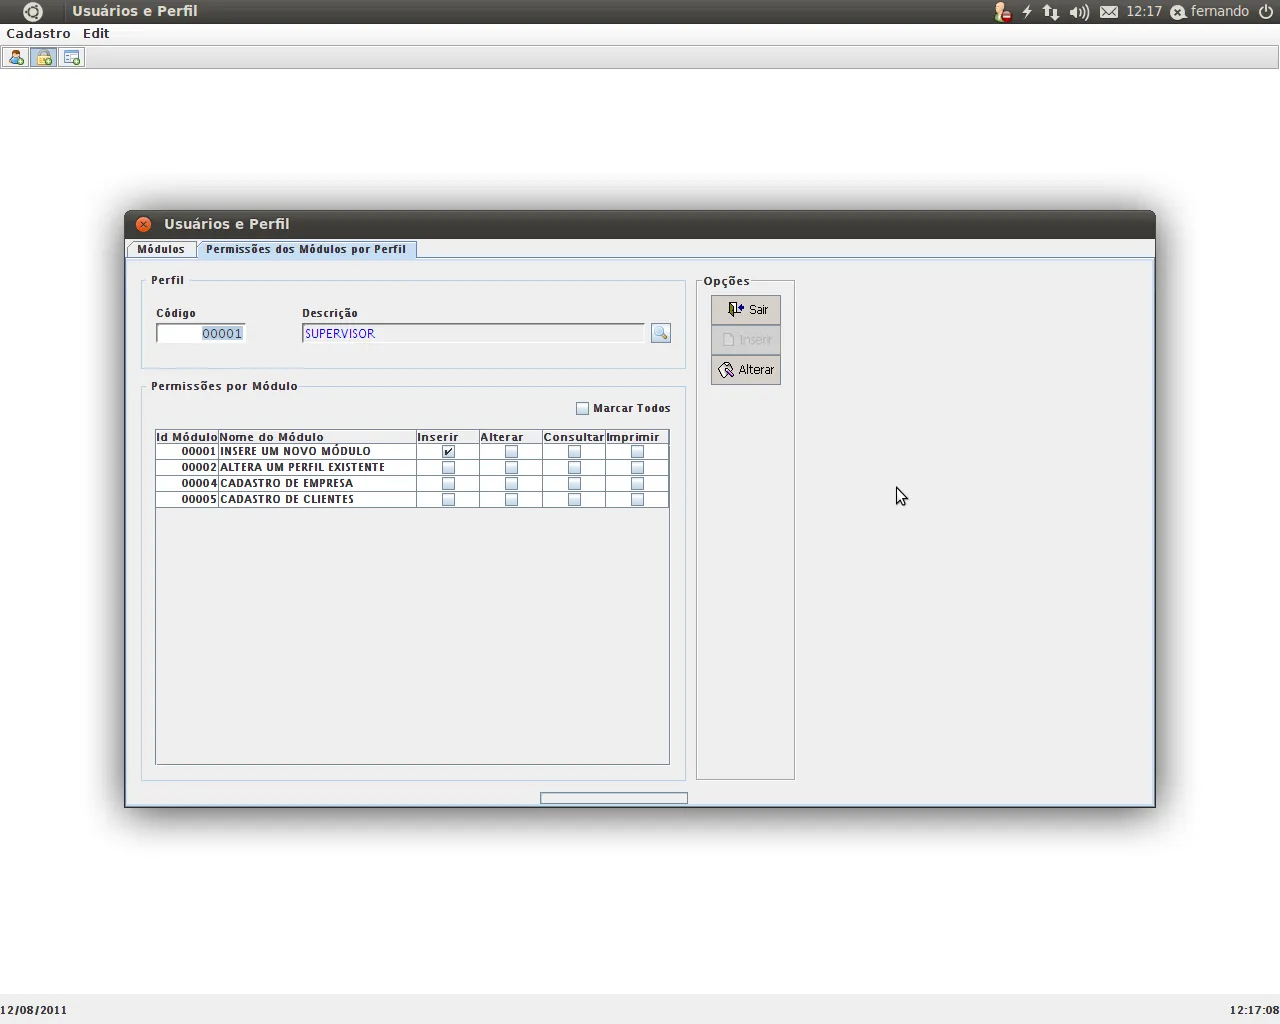Switch to the Módulos tab

click(161, 249)
